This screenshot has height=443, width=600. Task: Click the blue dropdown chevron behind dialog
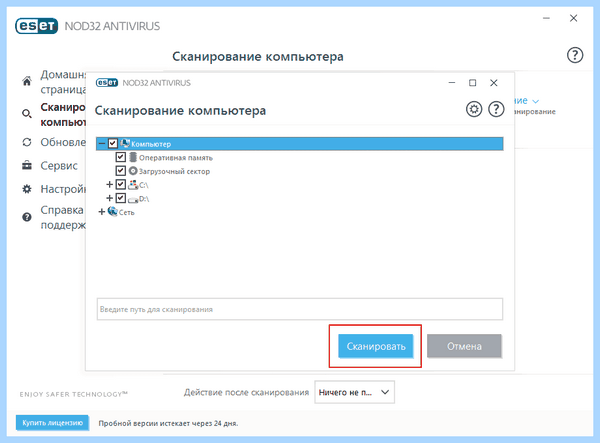pos(536,101)
